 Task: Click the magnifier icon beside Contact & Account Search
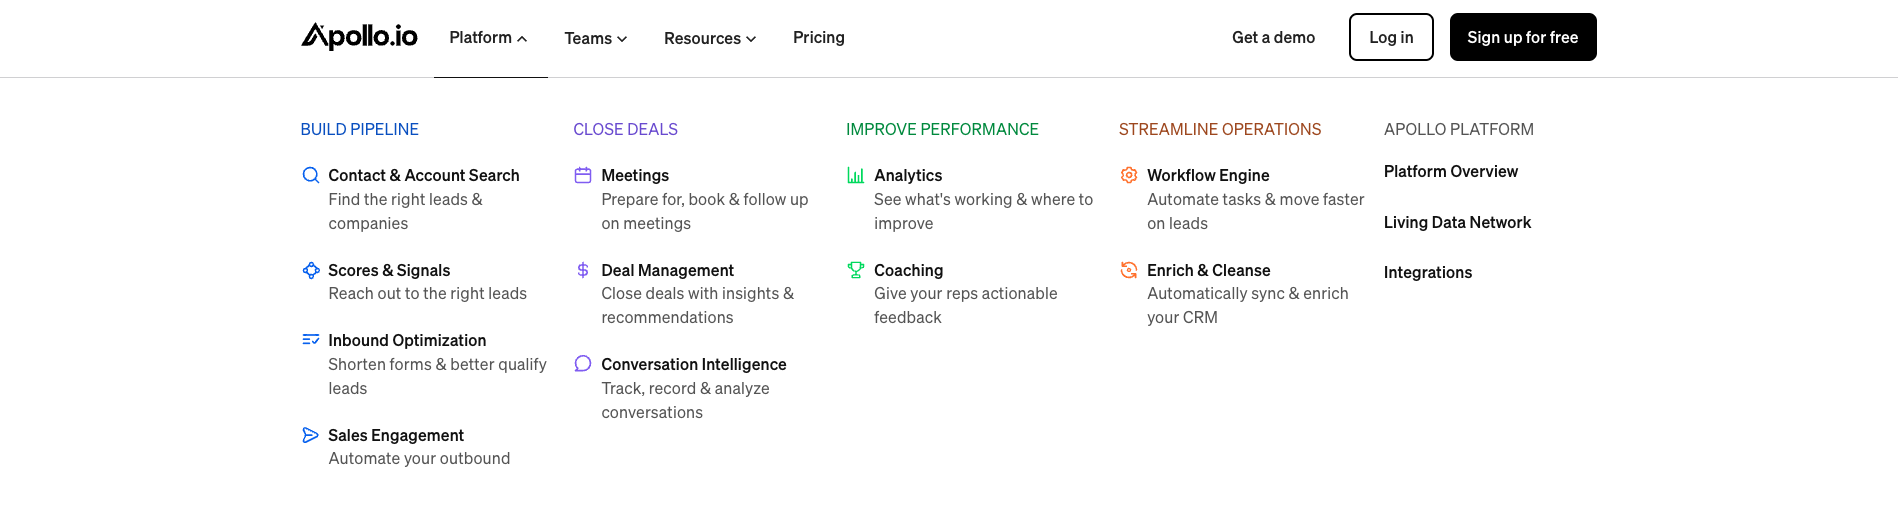pyautogui.click(x=311, y=175)
